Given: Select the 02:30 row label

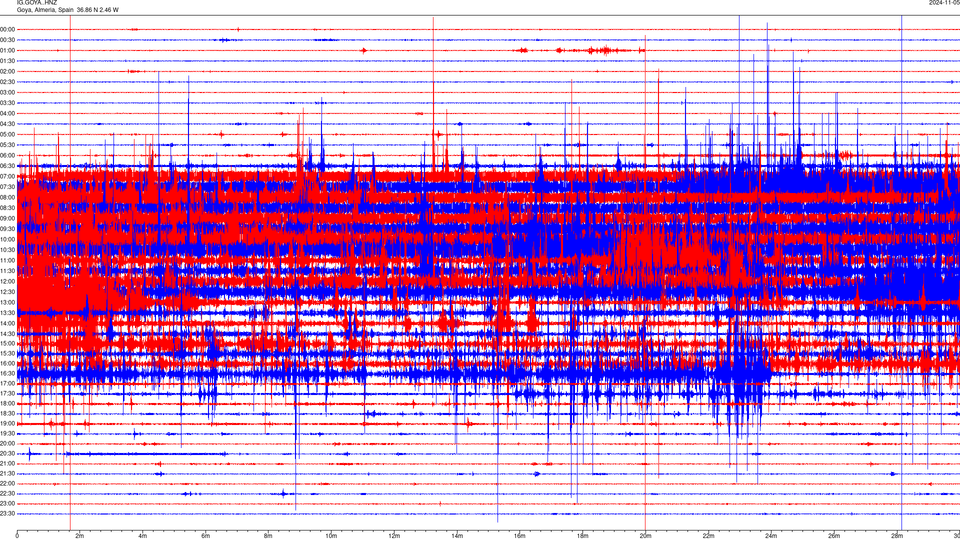Looking at the screenshot, I should coord(7,81).
